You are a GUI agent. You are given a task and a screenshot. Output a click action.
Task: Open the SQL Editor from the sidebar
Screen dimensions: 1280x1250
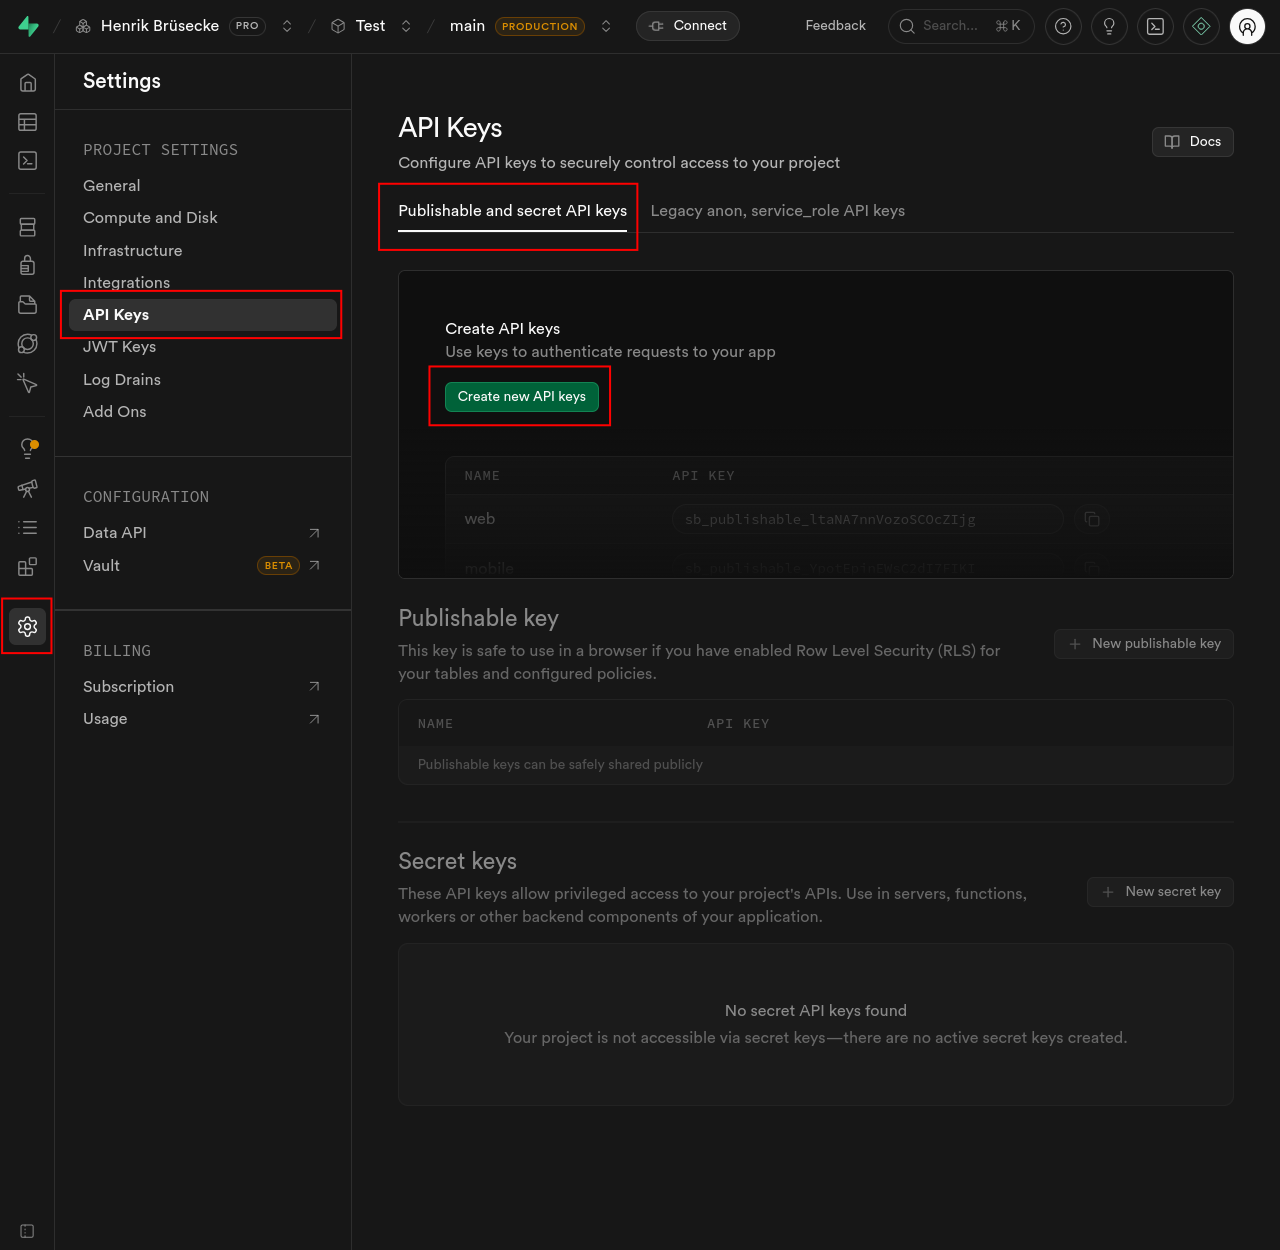coord(27,160)
